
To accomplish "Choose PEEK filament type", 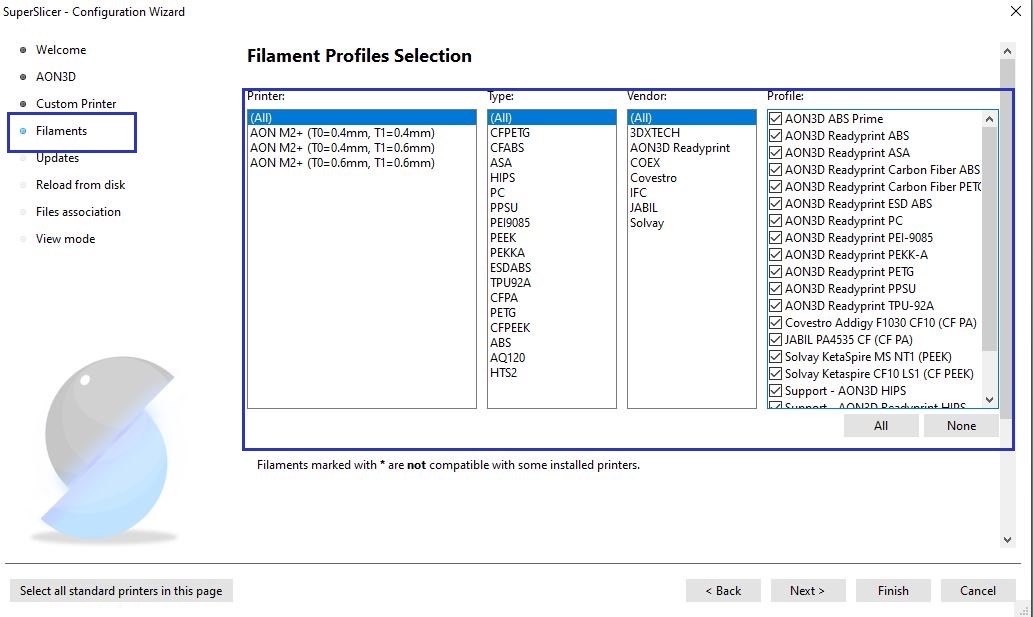I will 551,238.
